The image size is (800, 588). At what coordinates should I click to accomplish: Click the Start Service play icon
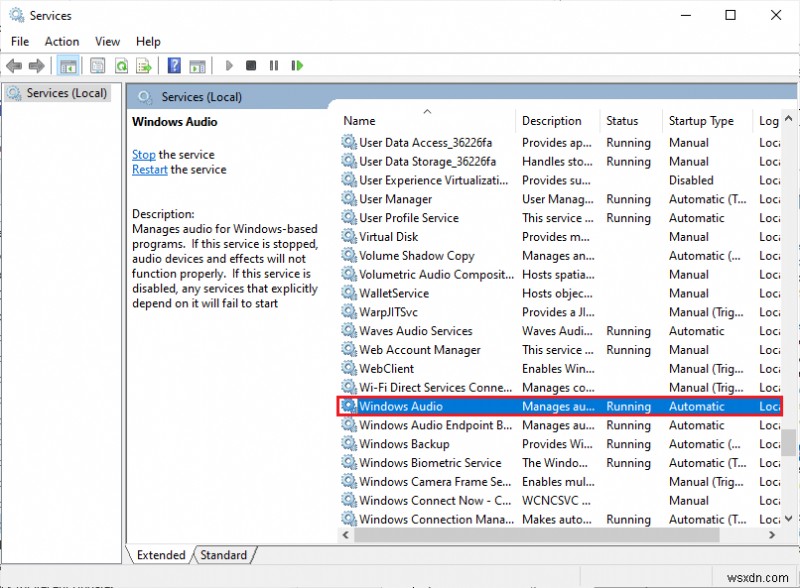click(x=229, y=66)
